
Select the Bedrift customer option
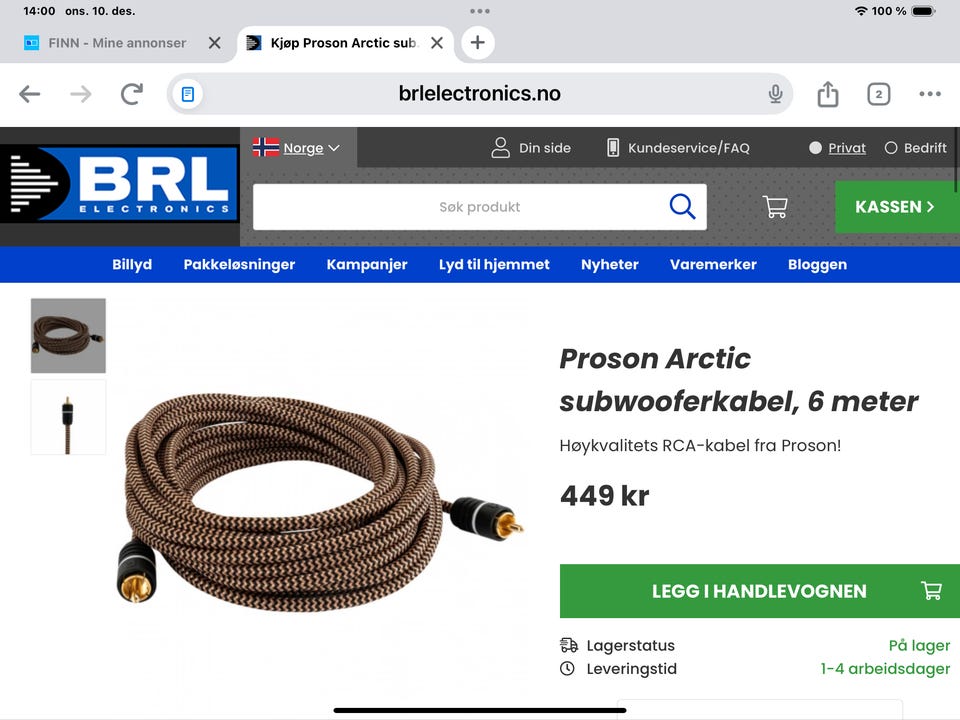tap(915, 148)
